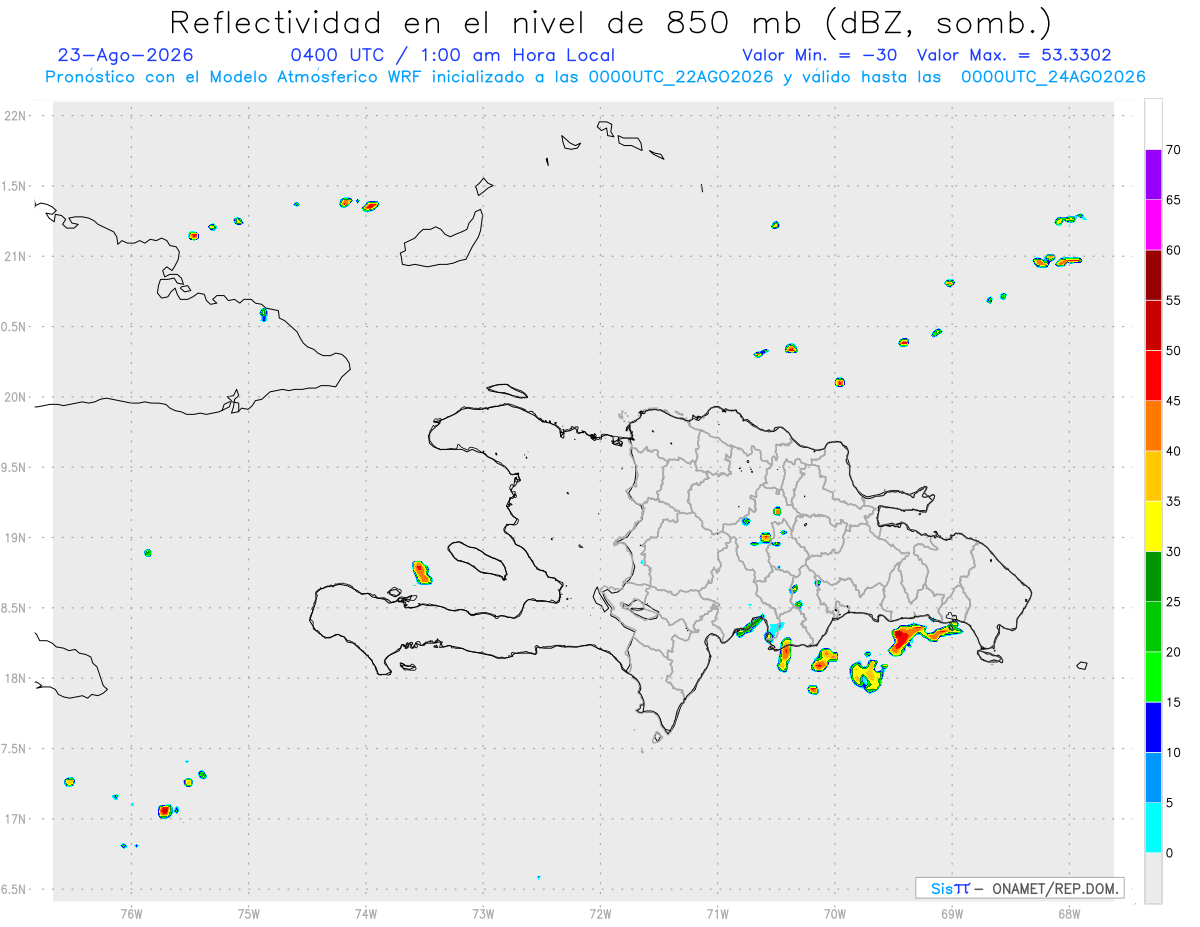Click the date text '23-Ago-2026'

(126, 55)
